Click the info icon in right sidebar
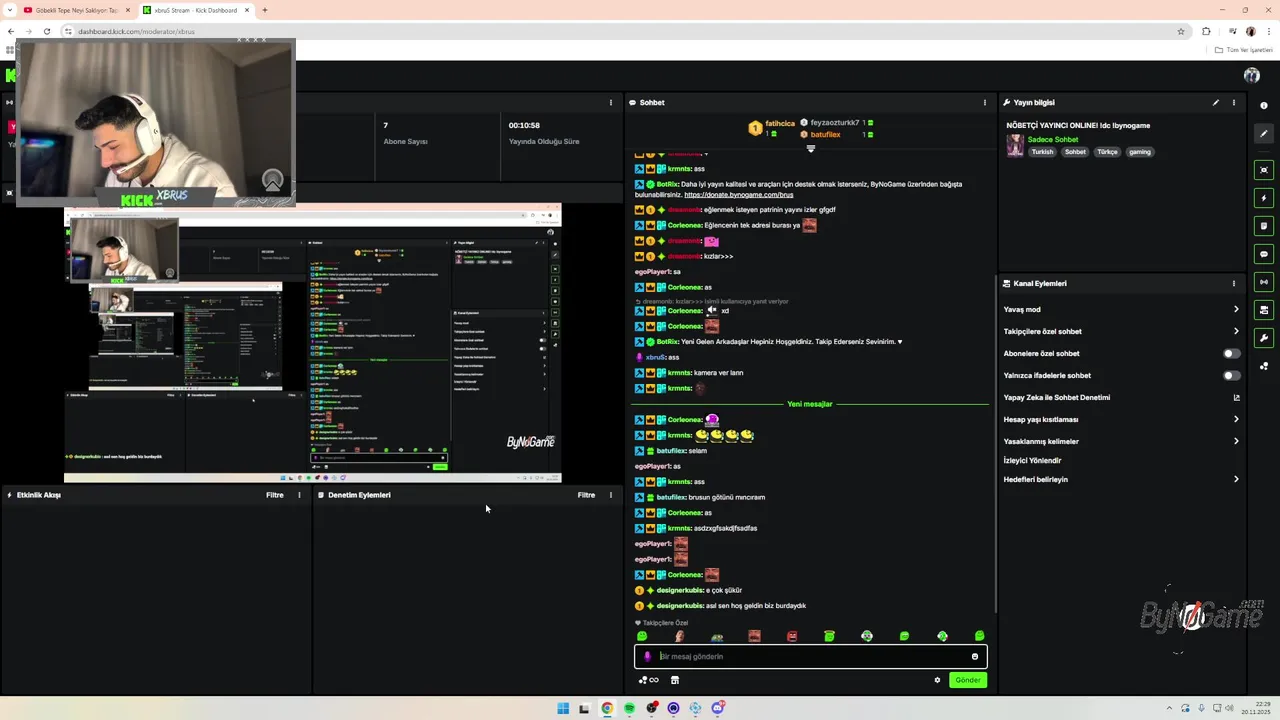Viewport: 1280px width, 720px height. 1264,105
